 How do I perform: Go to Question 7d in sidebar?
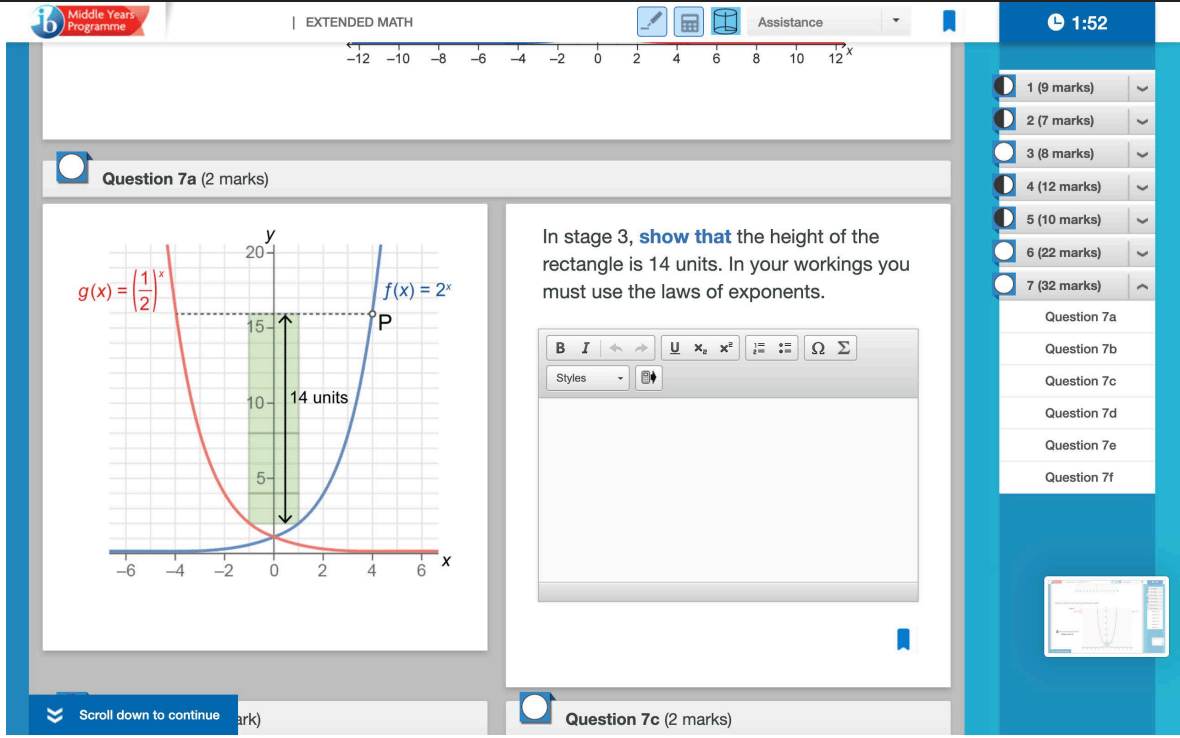click(x=1080, y=413)
